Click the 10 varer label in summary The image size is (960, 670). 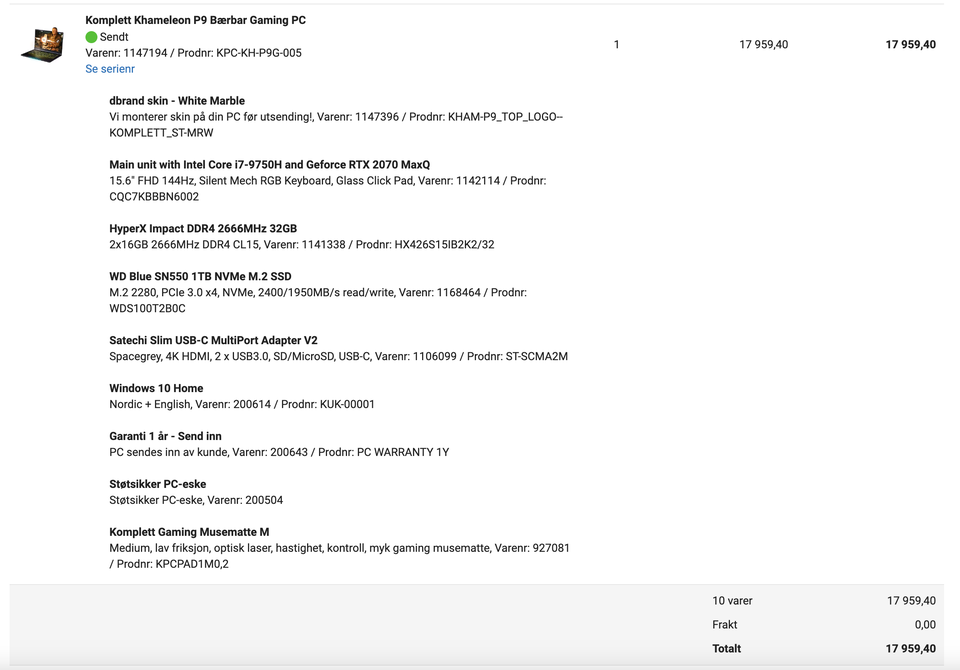tap(732, 601)
